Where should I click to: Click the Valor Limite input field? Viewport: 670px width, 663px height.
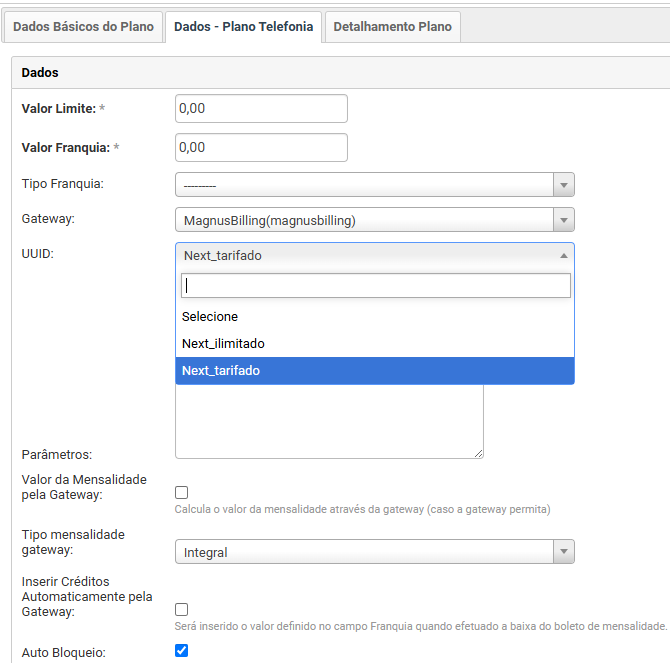(x=261, y=108)
